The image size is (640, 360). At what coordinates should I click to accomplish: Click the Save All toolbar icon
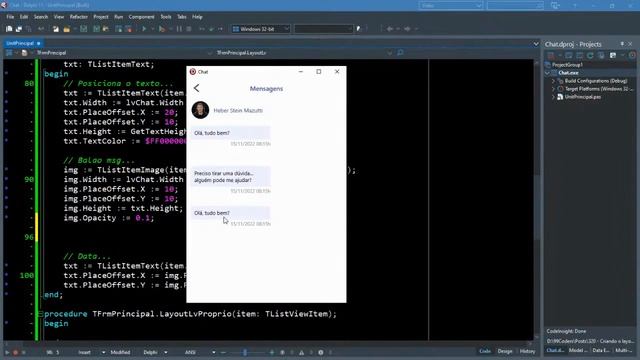pos(96,29)
